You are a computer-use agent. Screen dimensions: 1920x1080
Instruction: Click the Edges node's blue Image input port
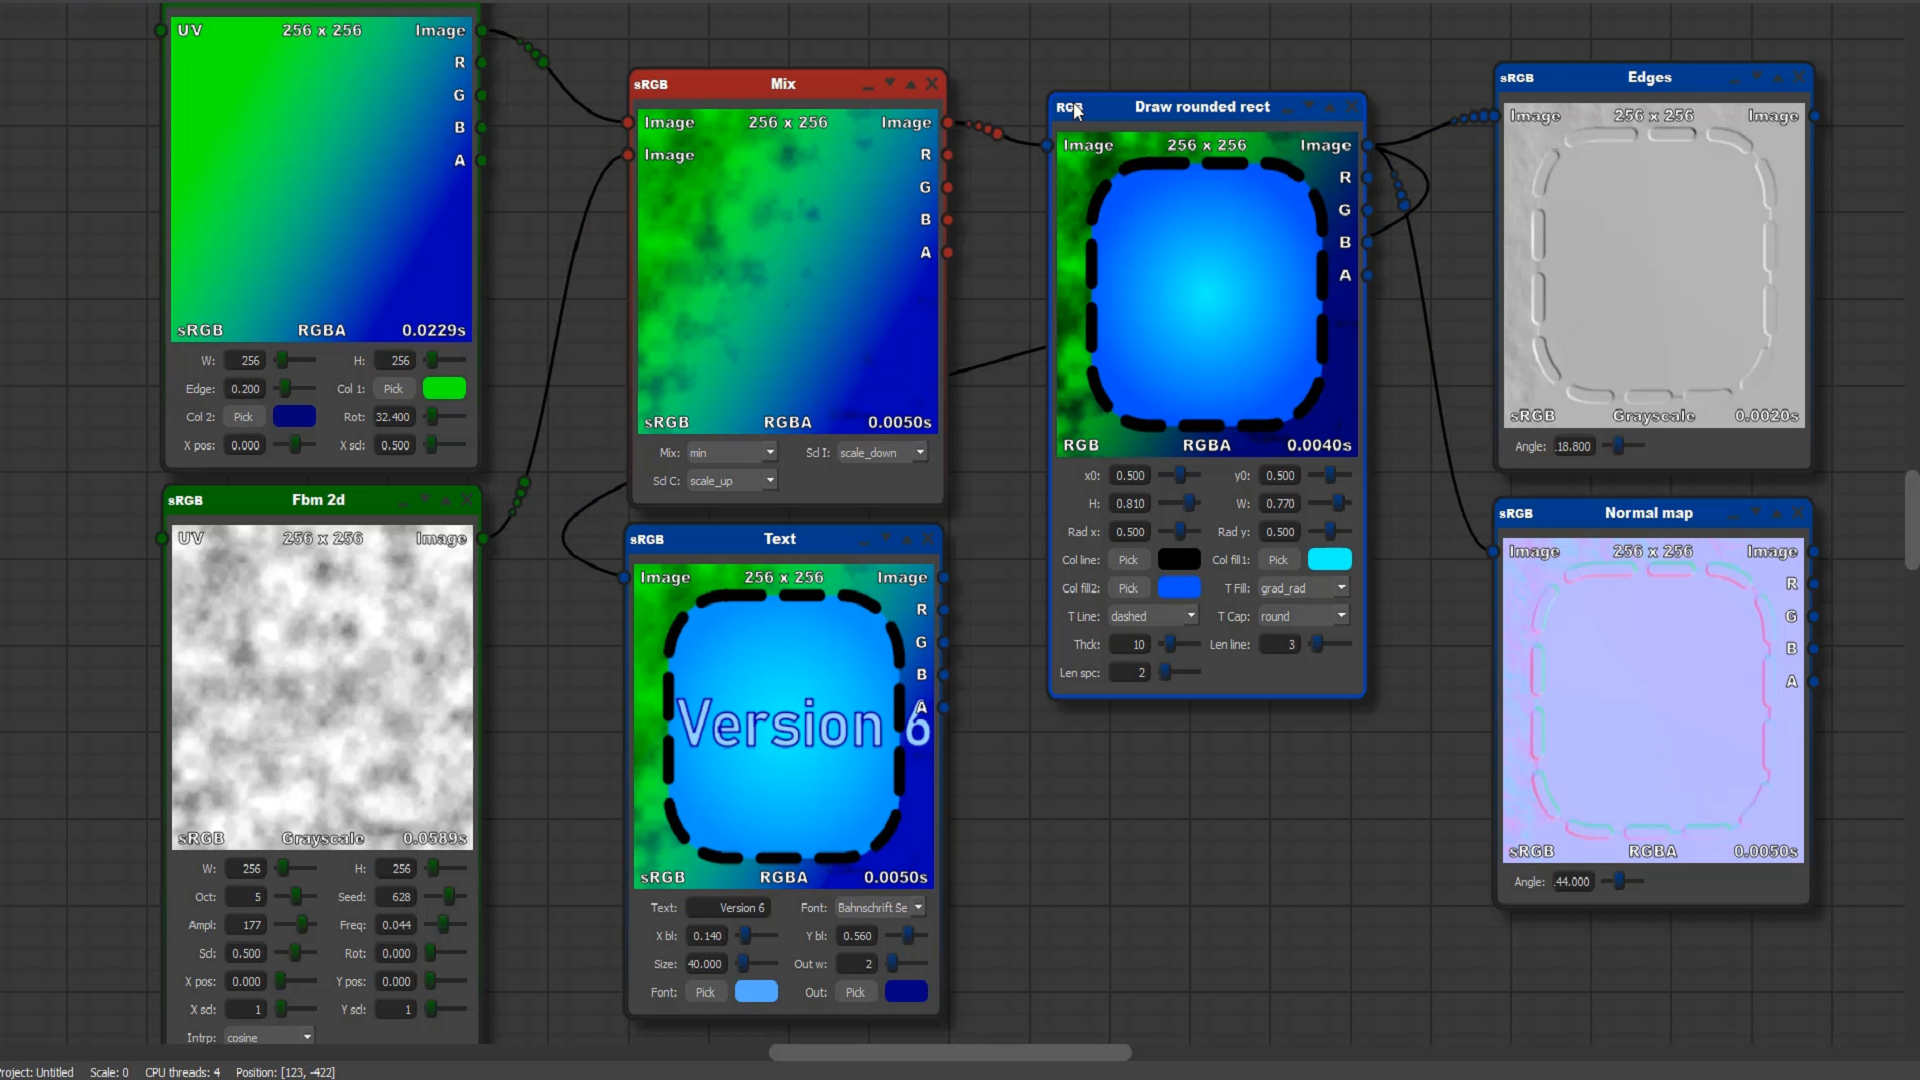[1494, 116]
